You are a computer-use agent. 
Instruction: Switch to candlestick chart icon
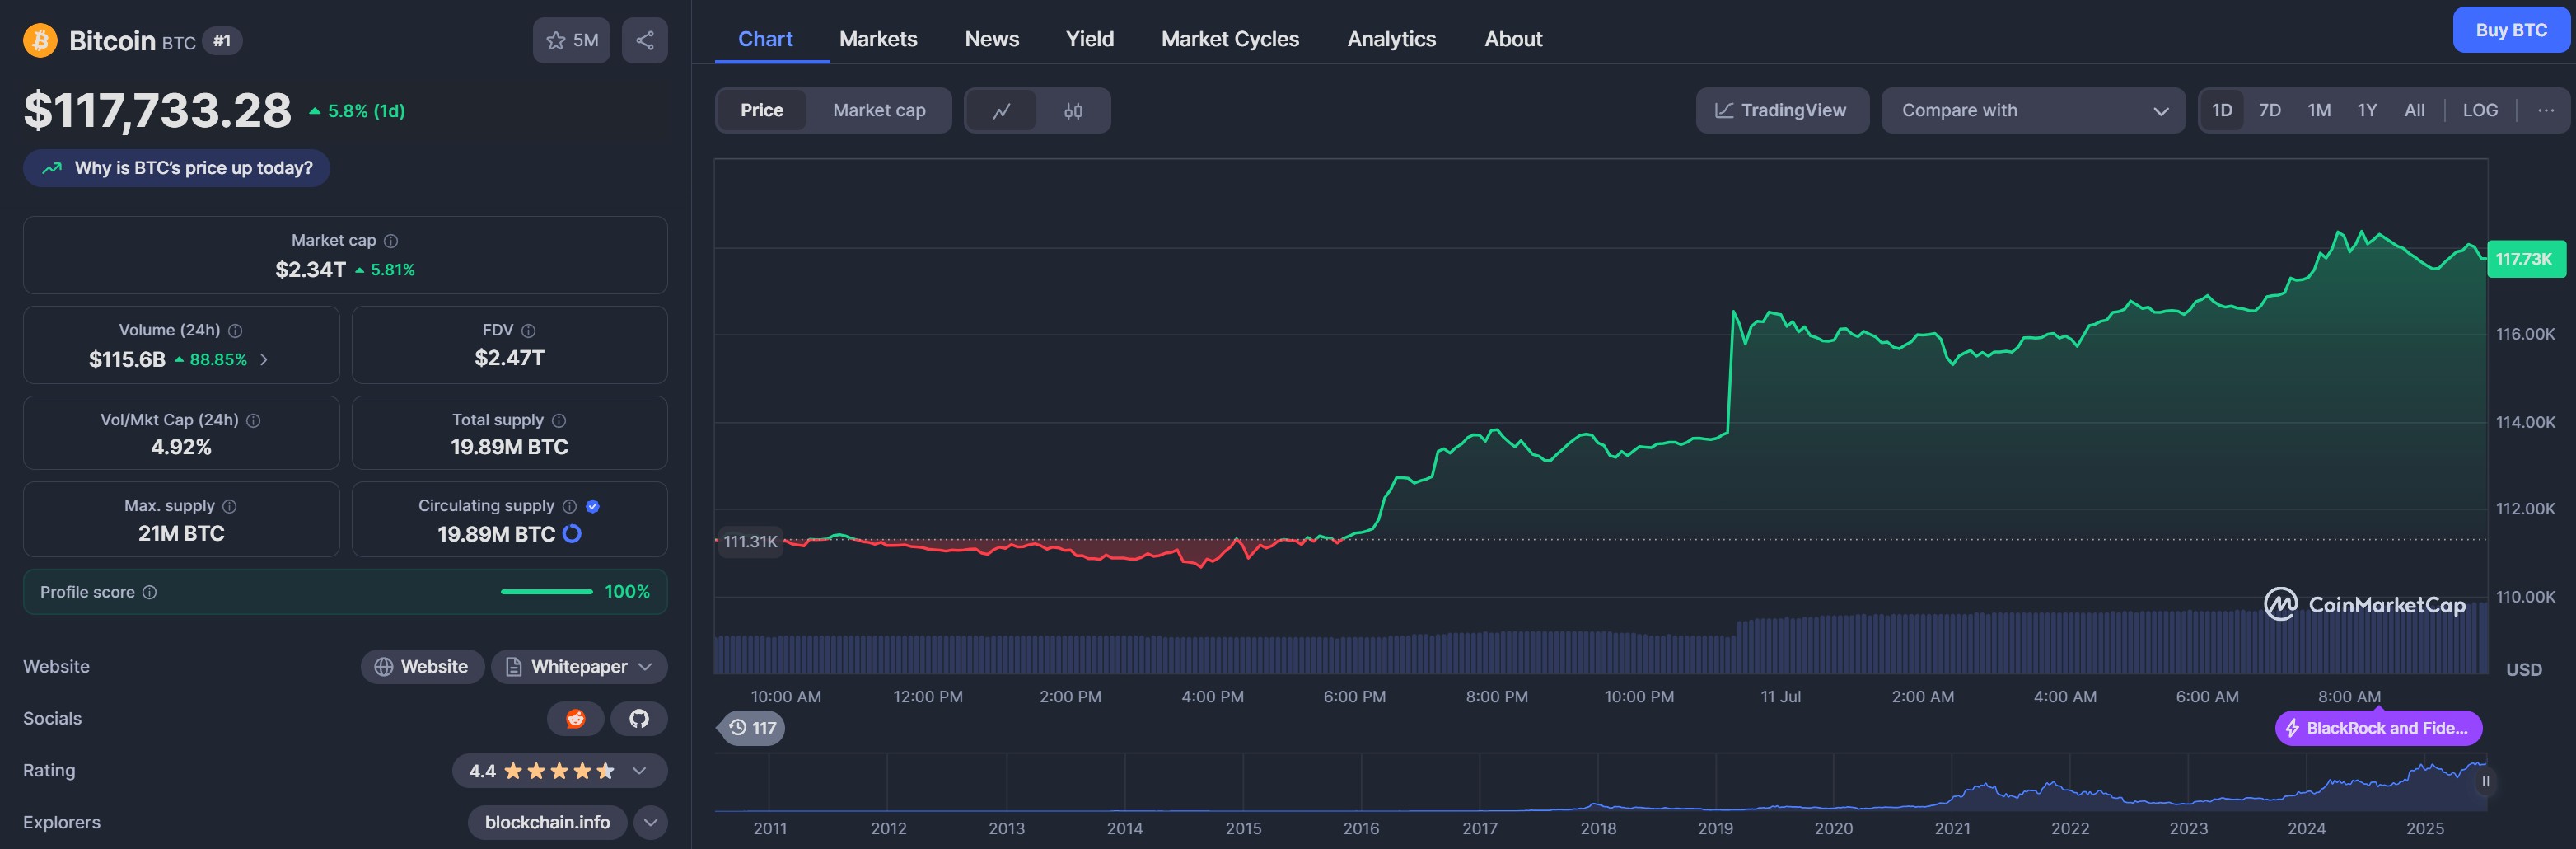(x=1073, y=110)
